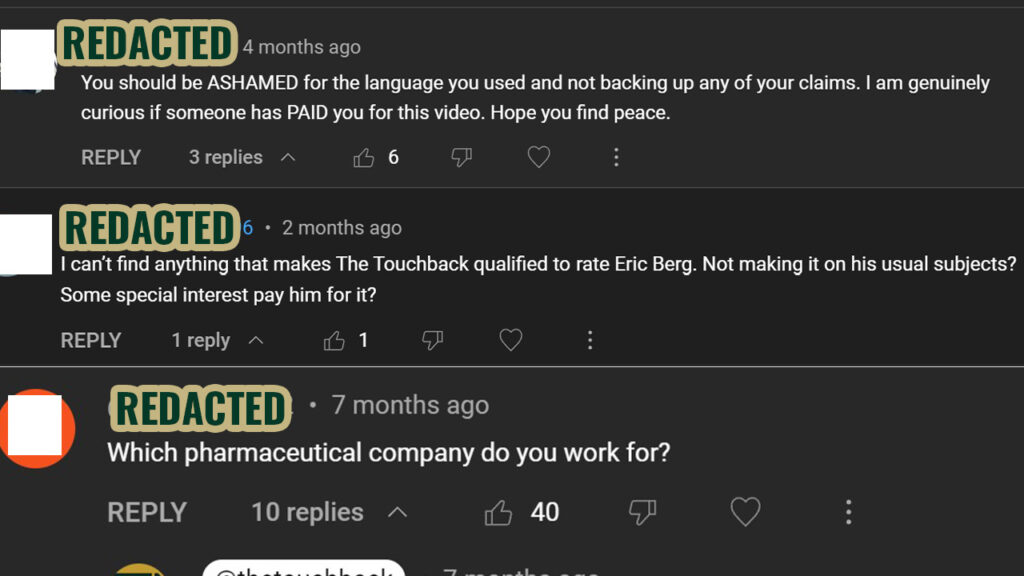Thumbs up the Eric Berg comment

click(334, 341)
